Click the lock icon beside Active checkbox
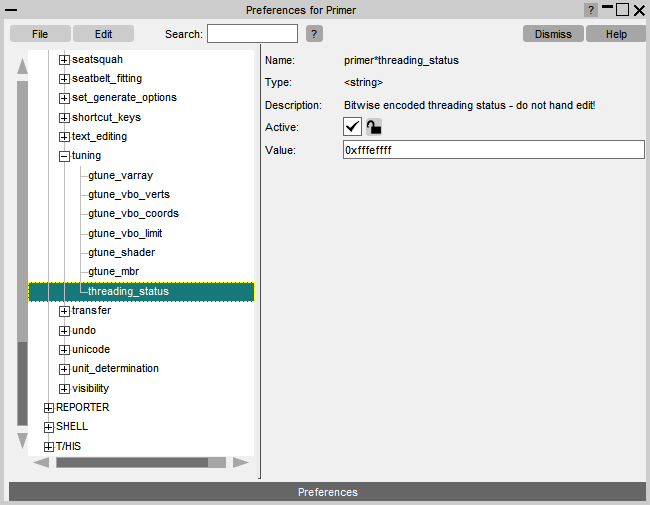The image size is (650, 505). click(374, 127)
